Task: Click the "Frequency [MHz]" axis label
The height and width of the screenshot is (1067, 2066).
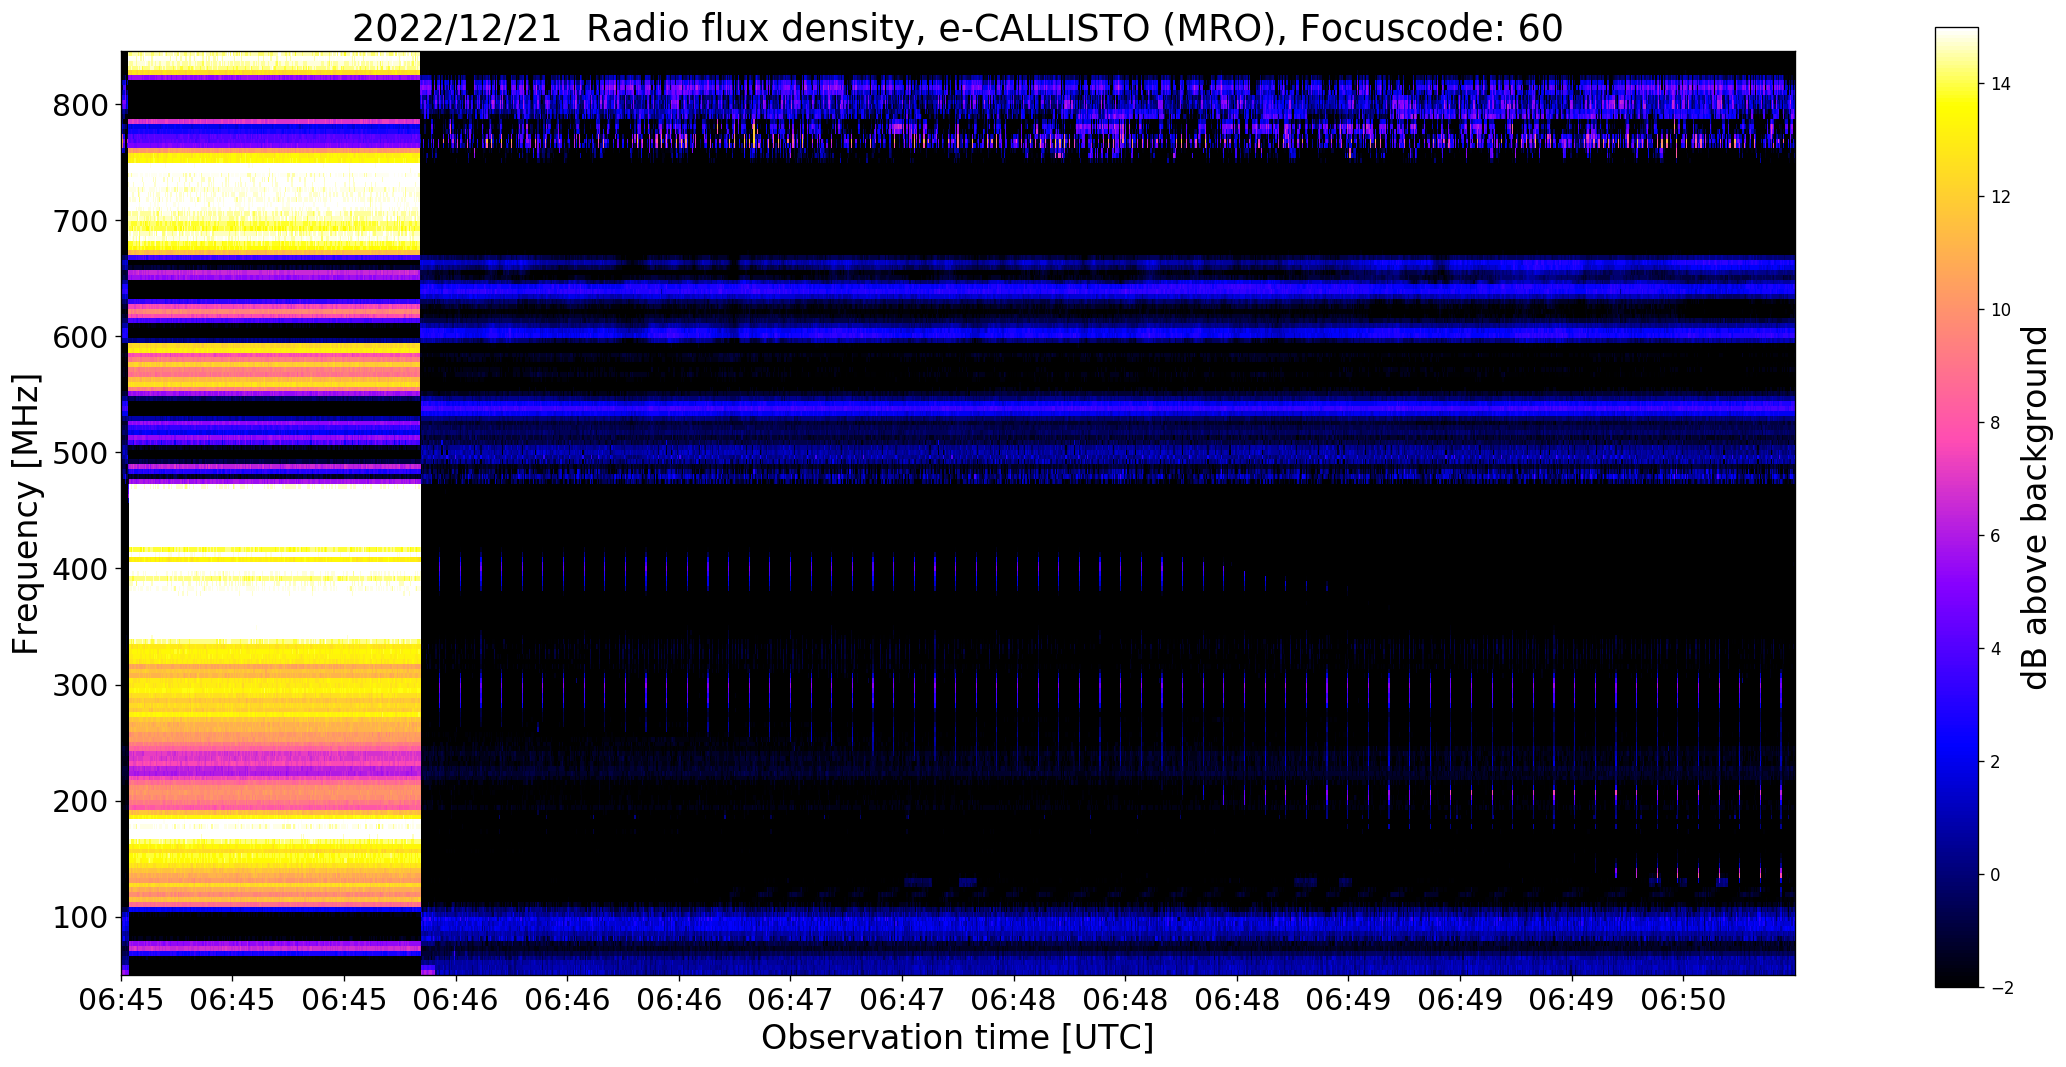Action: pos(27,514)
